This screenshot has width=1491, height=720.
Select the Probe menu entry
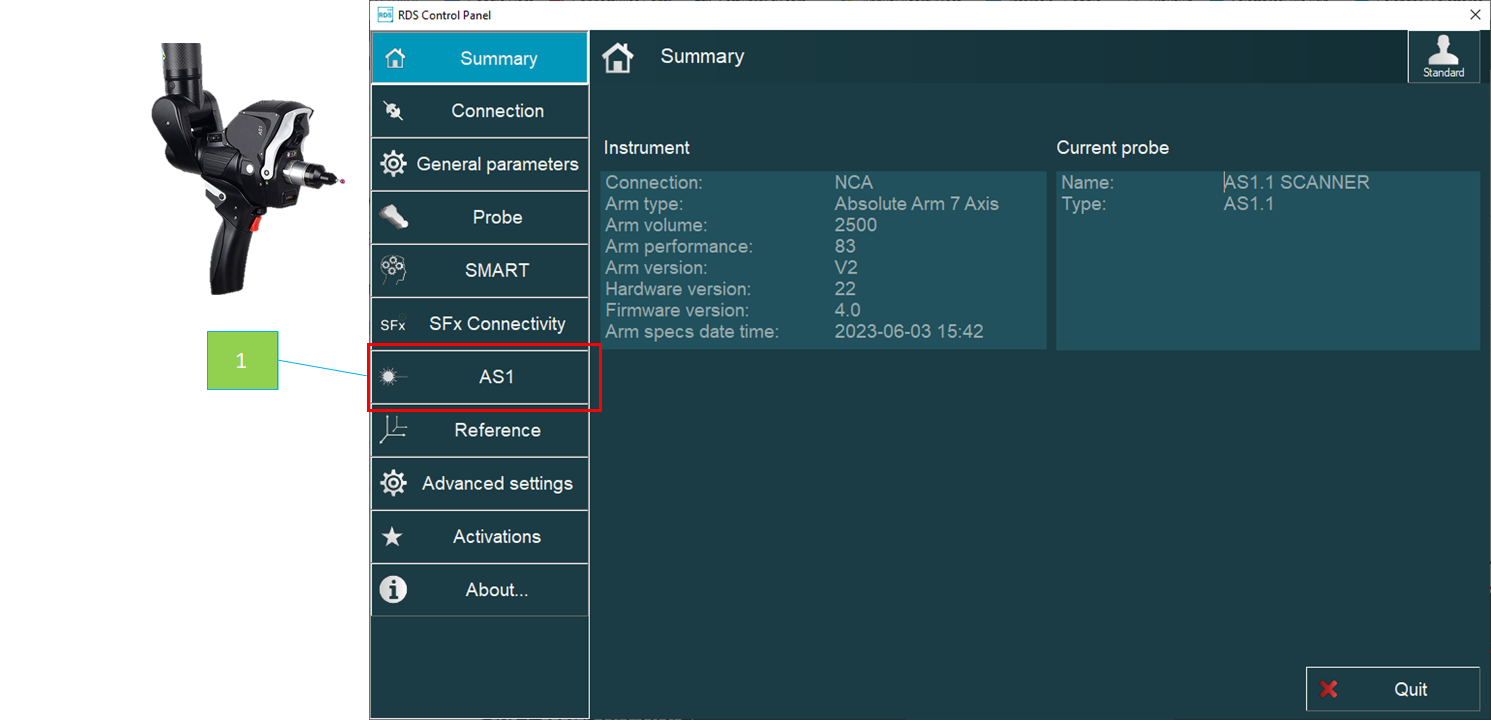coord(479,217)
